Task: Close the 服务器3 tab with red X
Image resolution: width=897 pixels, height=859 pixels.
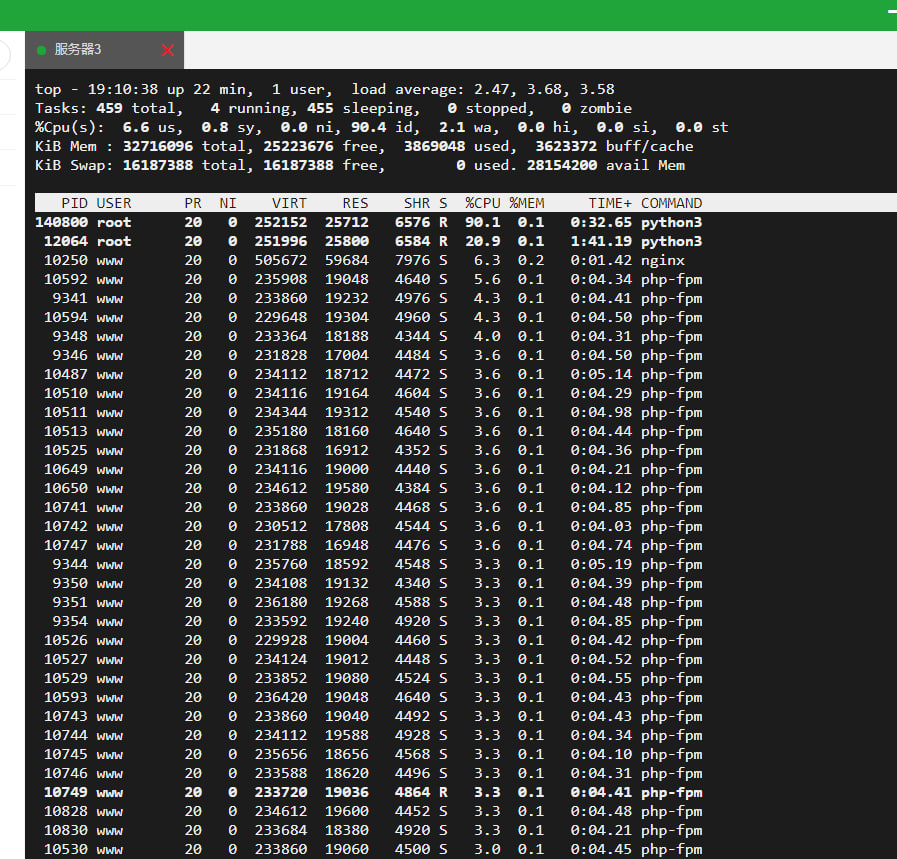Action: (x=168, y=50)
